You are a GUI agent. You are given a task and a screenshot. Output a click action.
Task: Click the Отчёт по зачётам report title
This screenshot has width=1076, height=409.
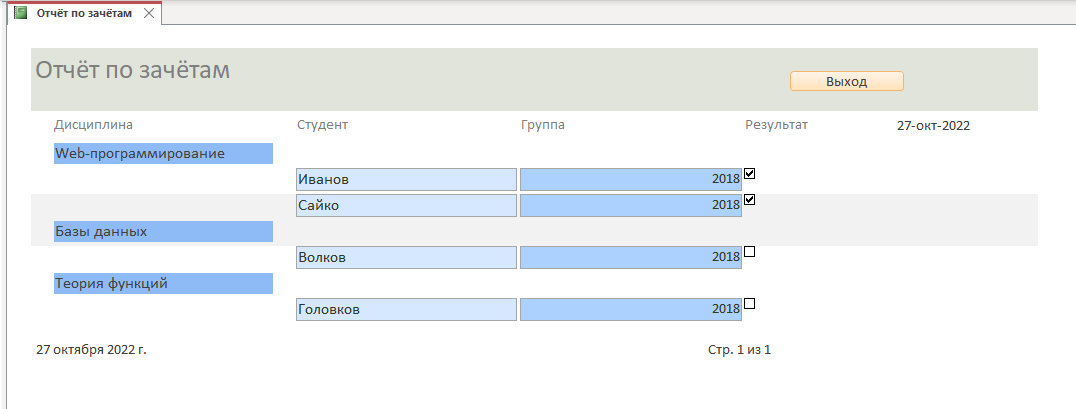click(x=132, y=69)
